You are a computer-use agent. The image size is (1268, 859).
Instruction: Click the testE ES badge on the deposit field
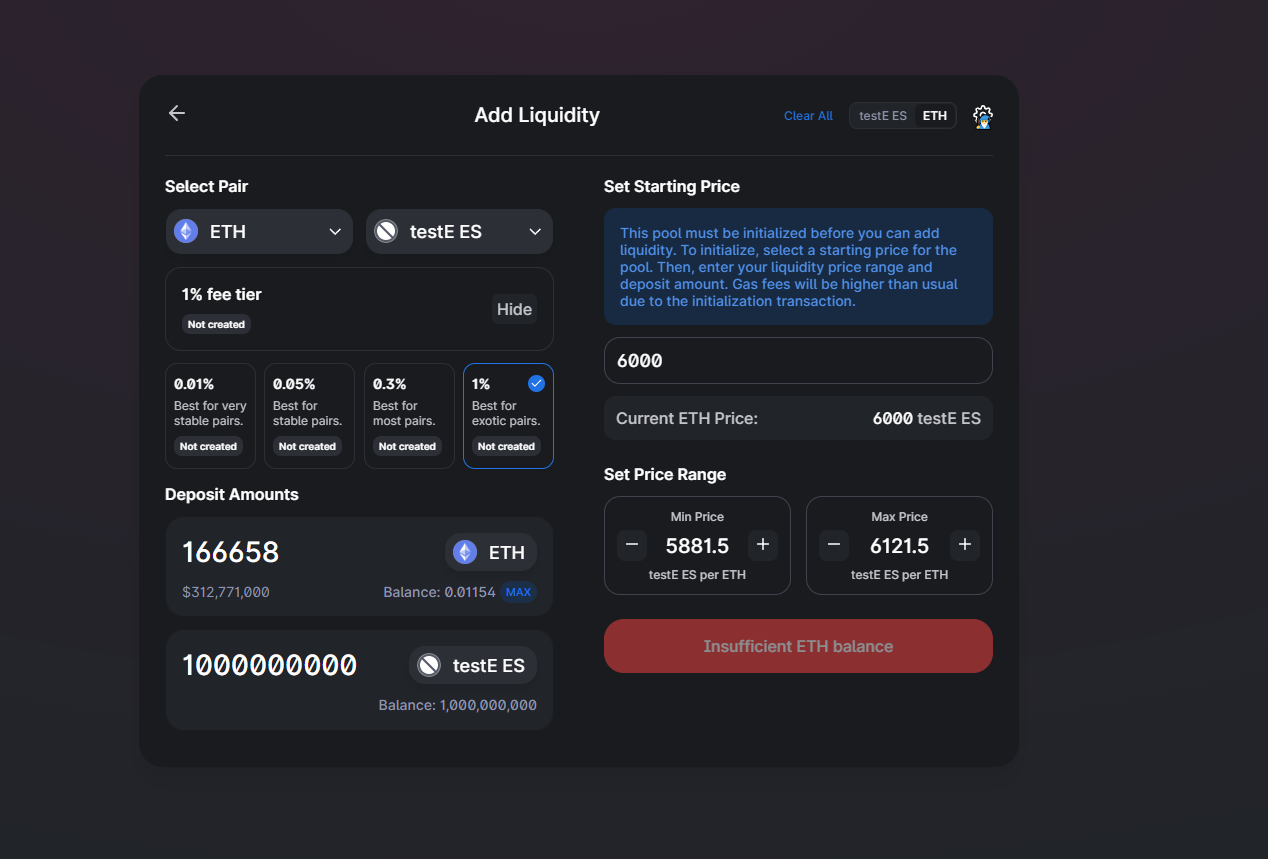472,664
